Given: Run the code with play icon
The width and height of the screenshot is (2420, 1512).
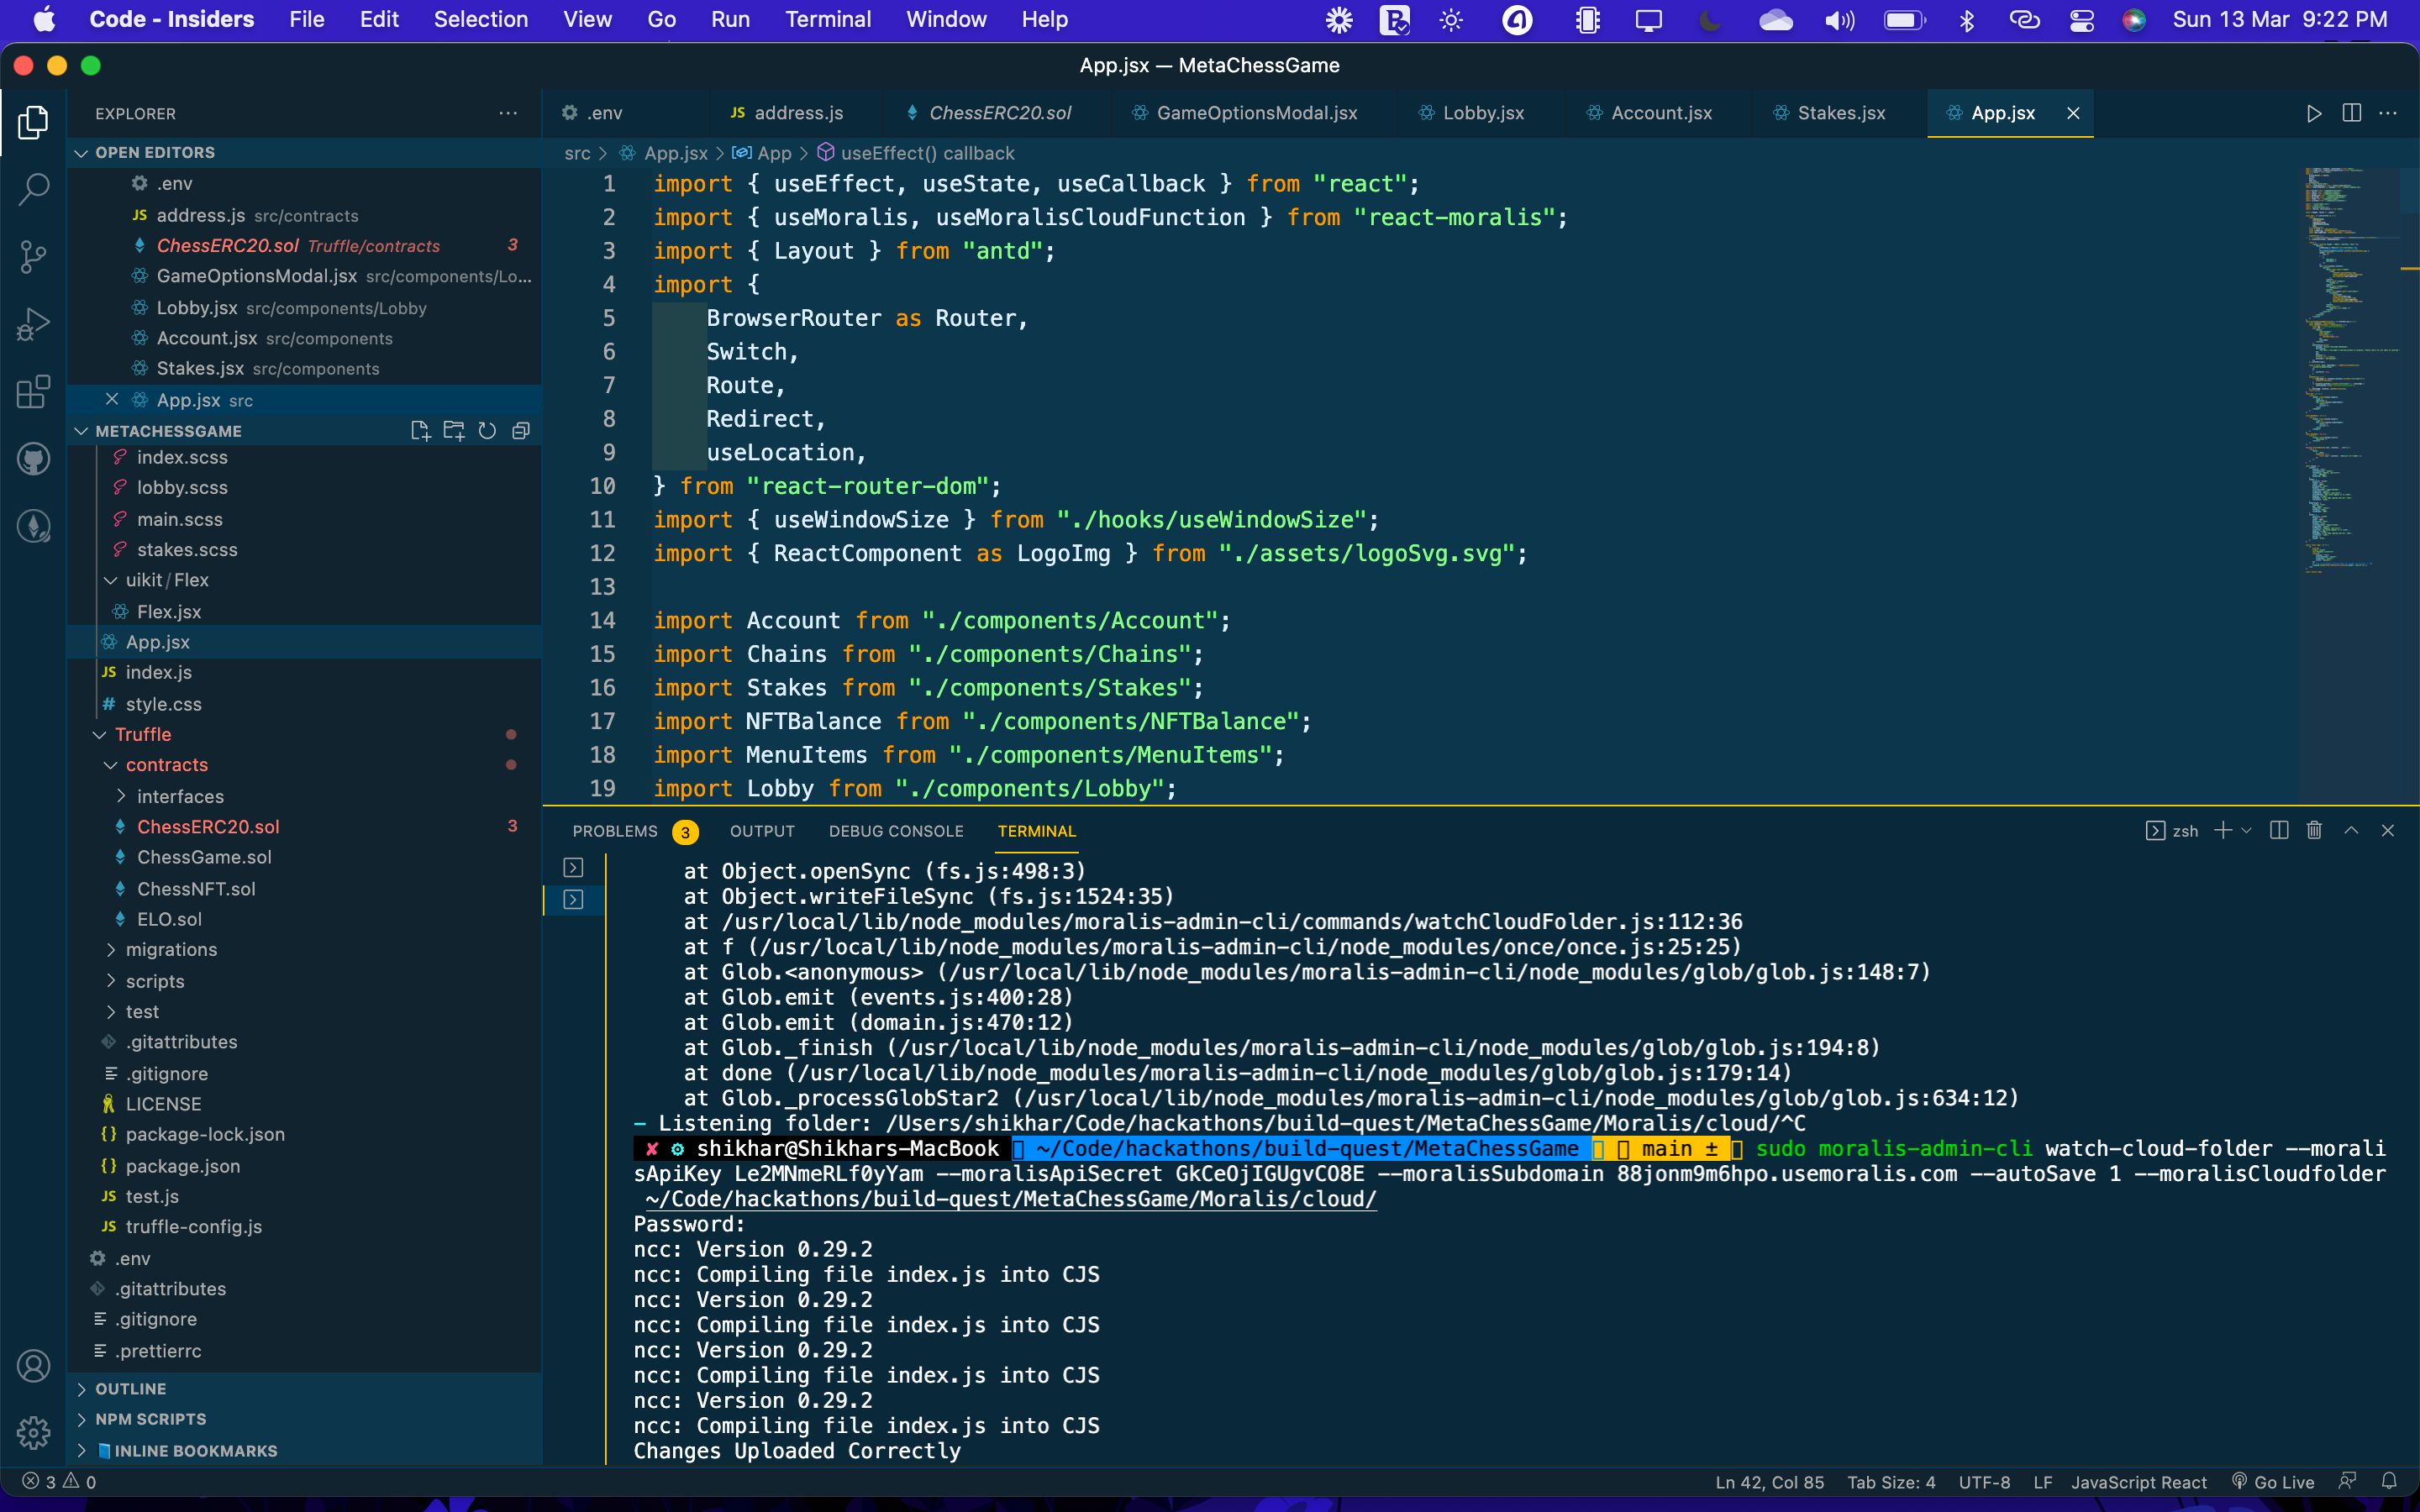Looking at the screenshot, I should pyautogui.click(x=2314, y=113).
